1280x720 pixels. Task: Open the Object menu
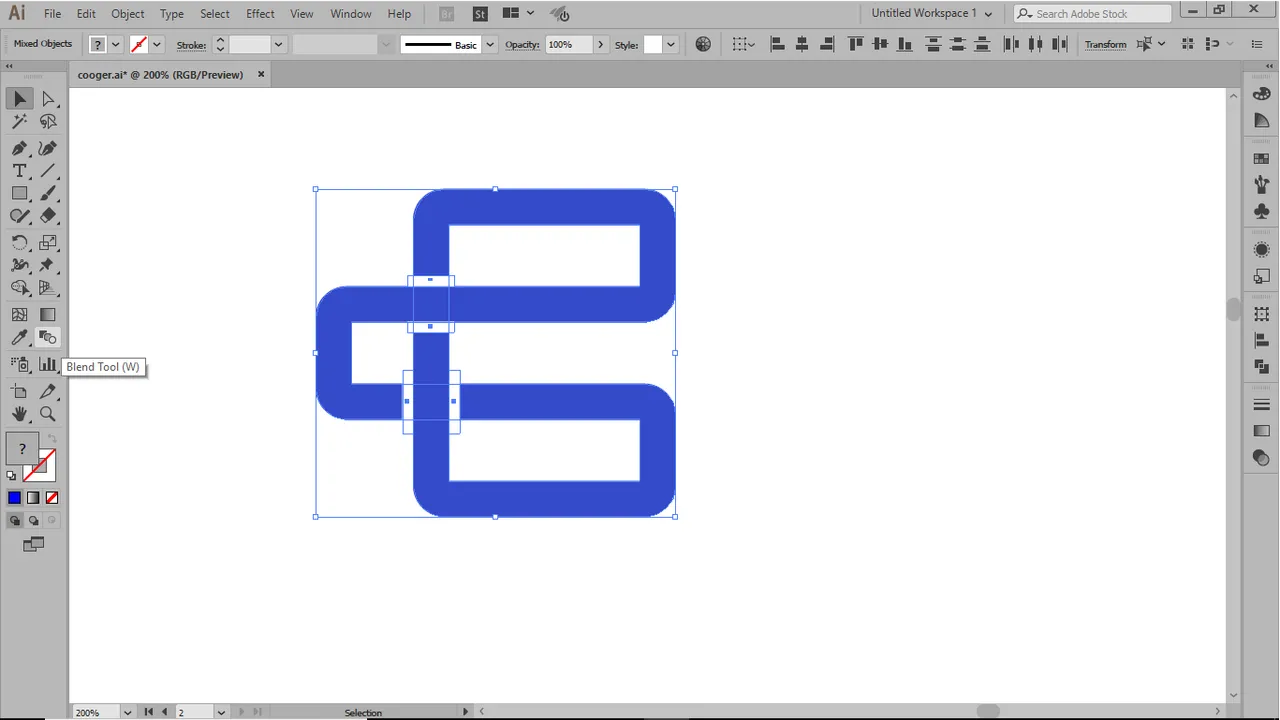click(128, 14)
